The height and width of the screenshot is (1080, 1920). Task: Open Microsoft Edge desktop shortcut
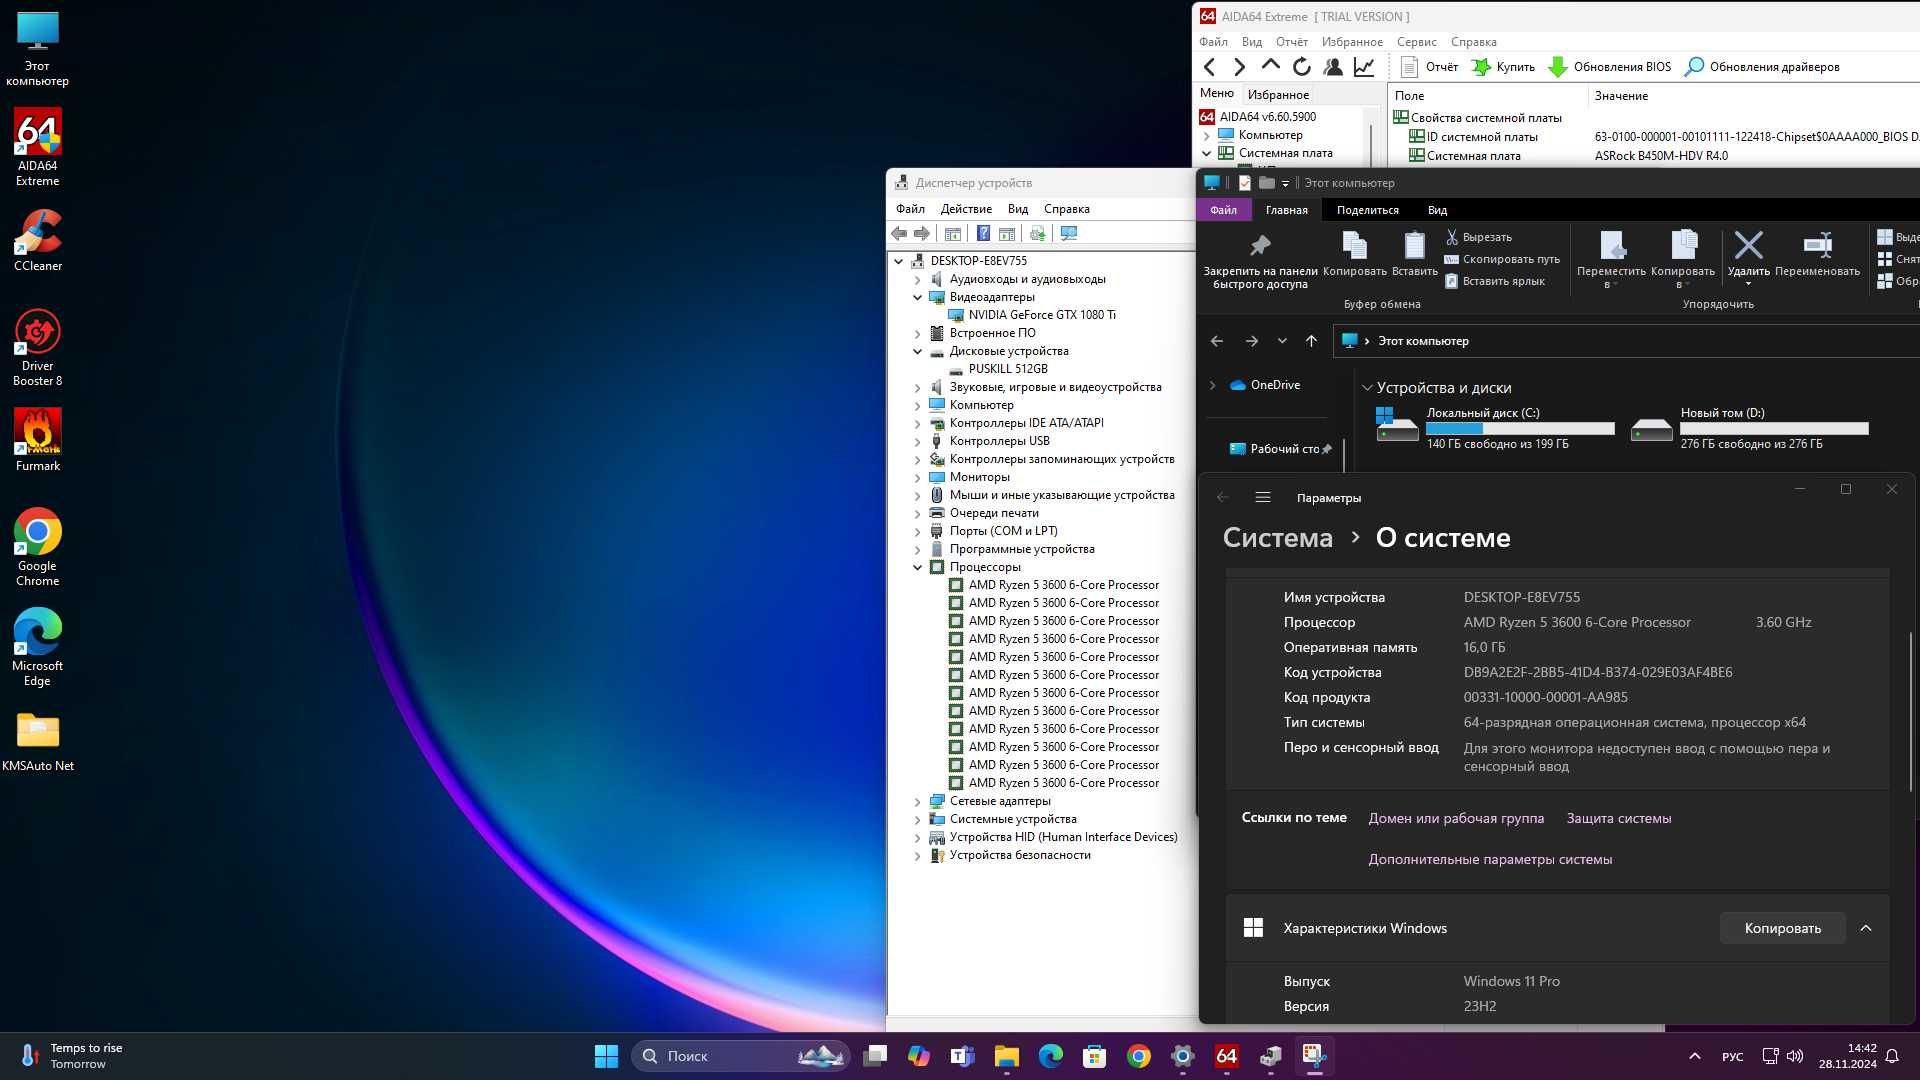37,647
